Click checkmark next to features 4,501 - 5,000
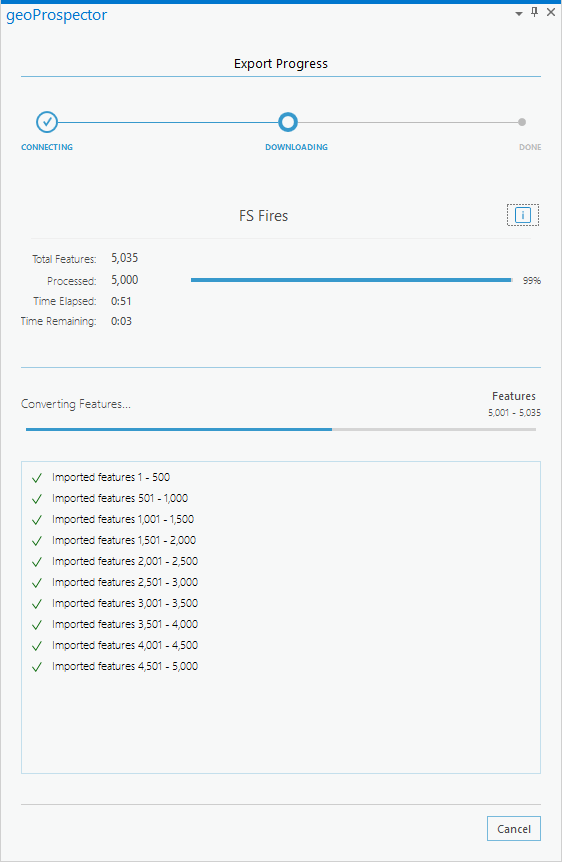Viewport: 562px width, 862px height. [x=37, y=667]
